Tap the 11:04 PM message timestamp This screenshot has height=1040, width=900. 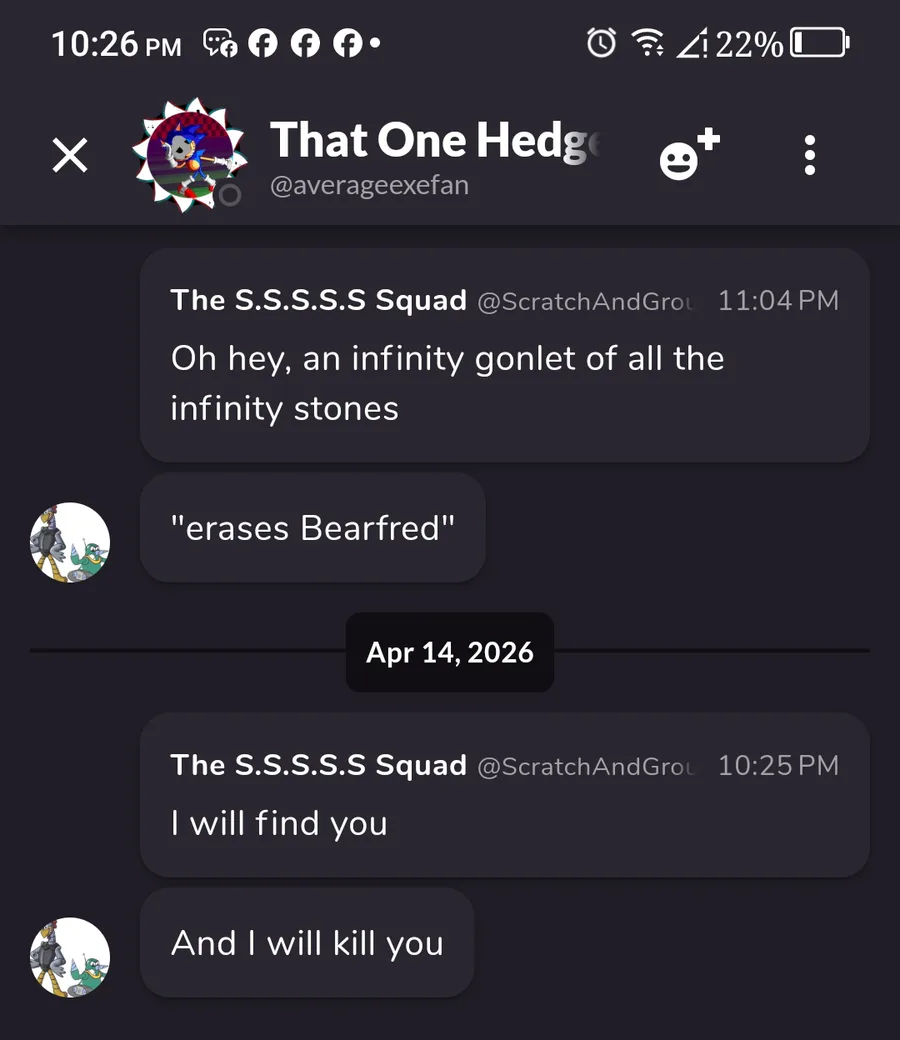tap(778, 300)
